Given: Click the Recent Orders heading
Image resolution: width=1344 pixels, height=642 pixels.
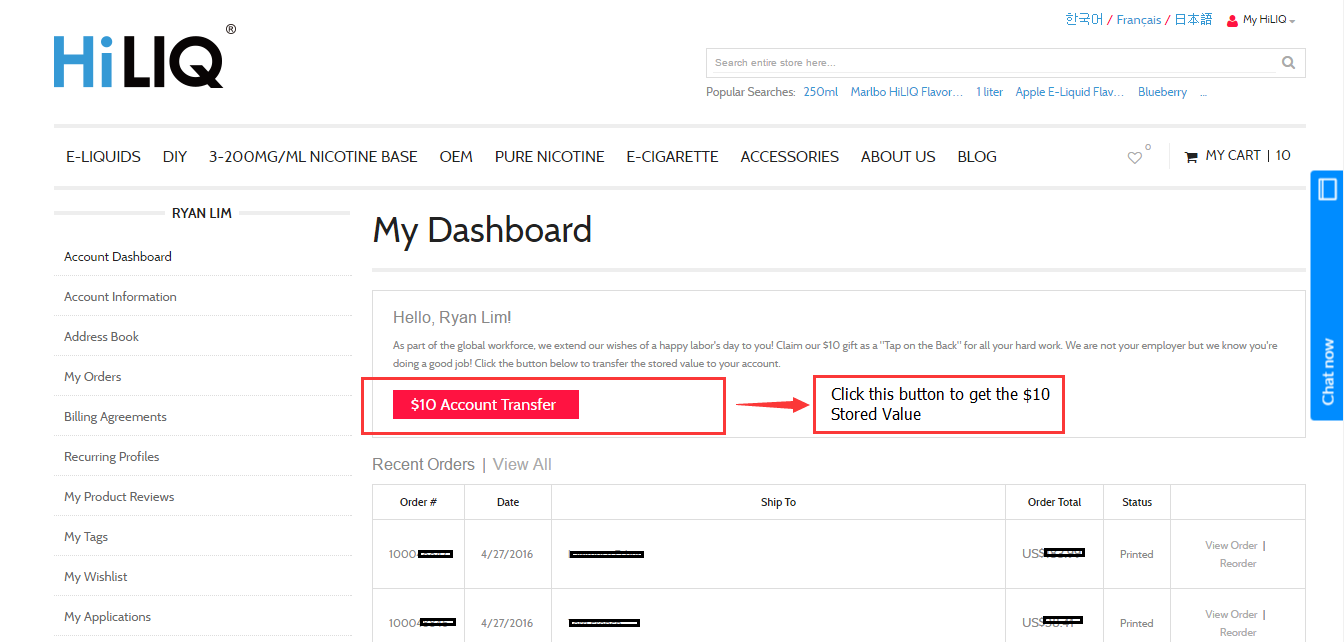Looking at the screenshot, I should (423, 465).
